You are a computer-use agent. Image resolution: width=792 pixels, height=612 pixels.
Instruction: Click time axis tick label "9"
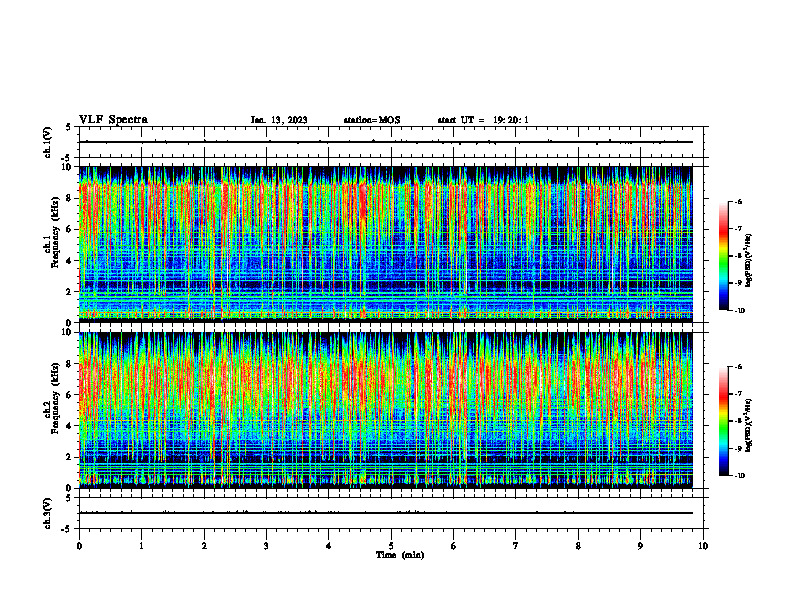pos(640,546)
